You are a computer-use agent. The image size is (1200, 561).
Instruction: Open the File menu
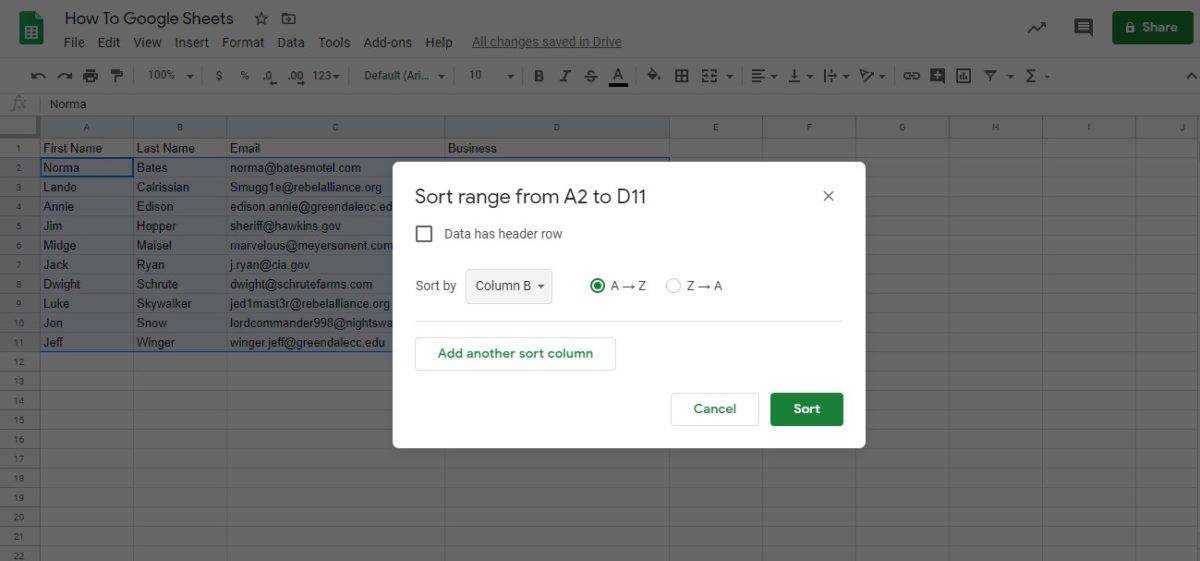point(74,42)
